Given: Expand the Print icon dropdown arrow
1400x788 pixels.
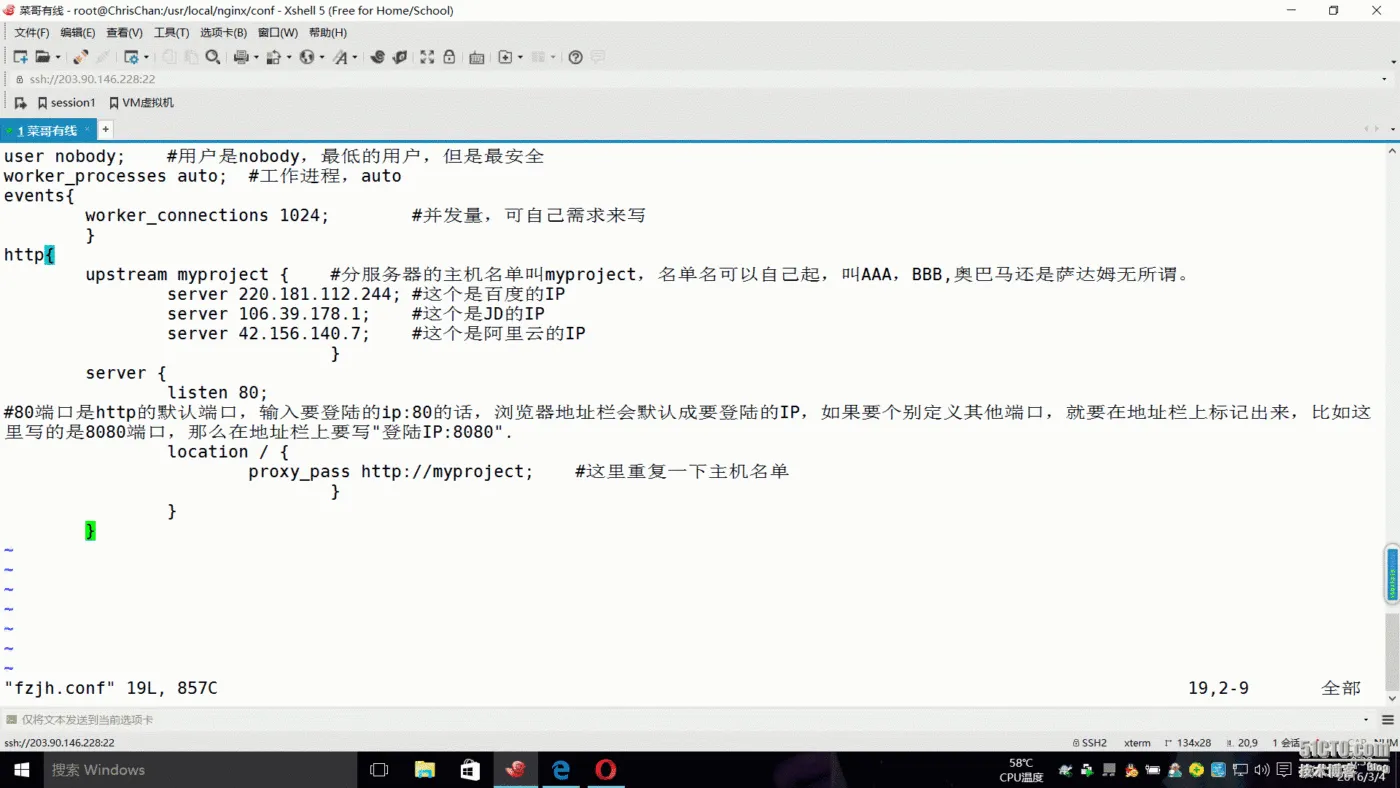Looking at the screenshot, I should (255, 57).
